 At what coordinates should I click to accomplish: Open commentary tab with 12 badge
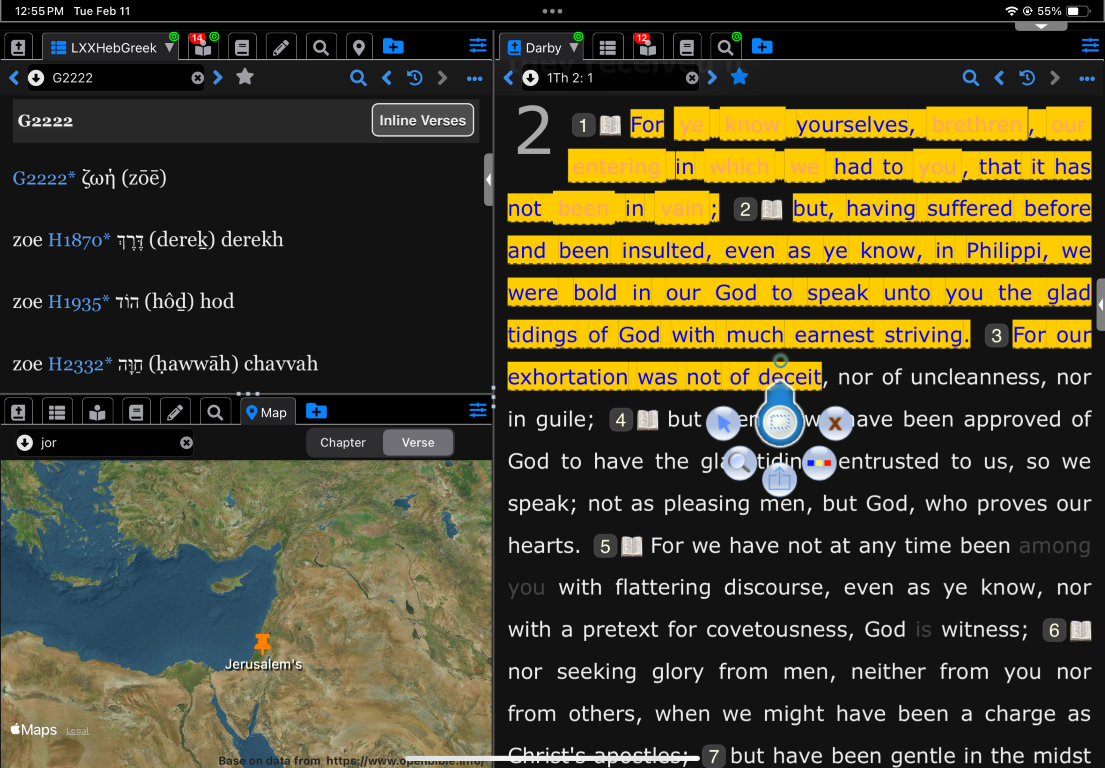coord(646,47)
